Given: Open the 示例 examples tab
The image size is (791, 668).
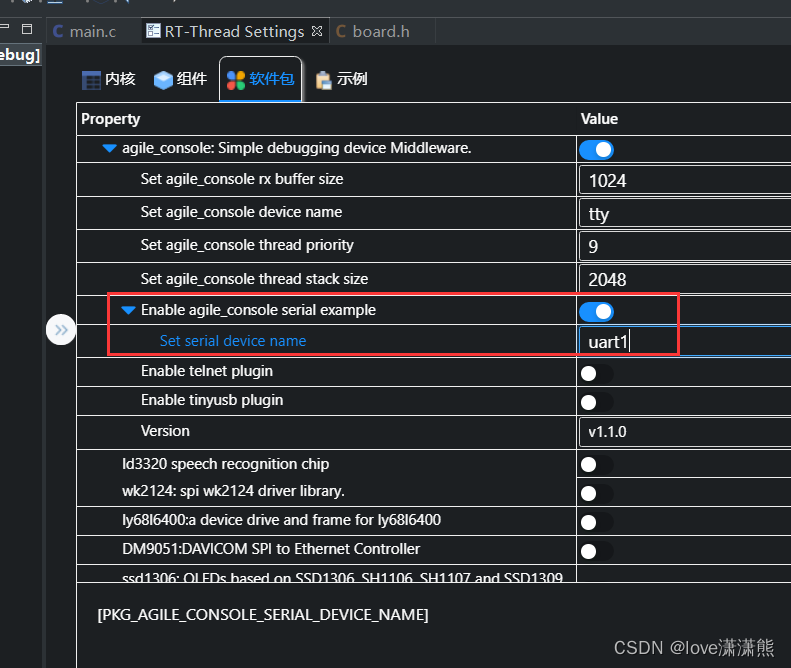Looking at the screenshot, I should pyautogui.click(x=342, y=79).
